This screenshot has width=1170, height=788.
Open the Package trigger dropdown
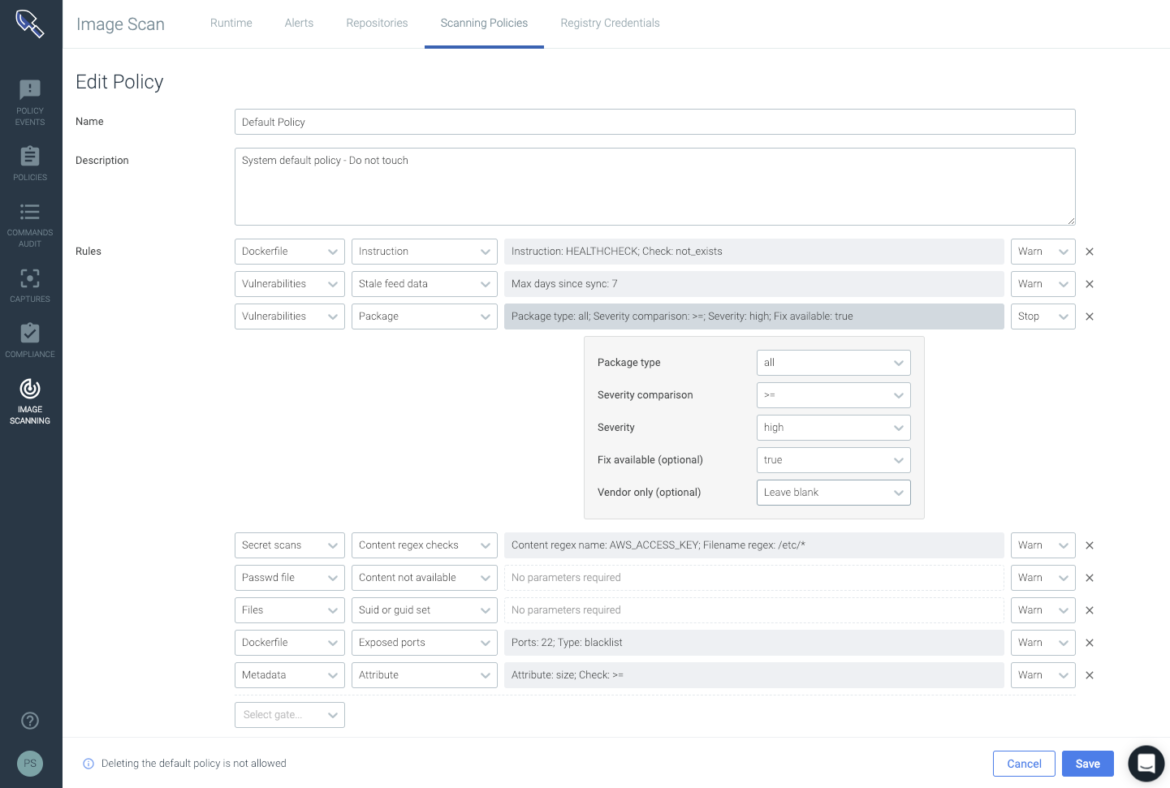(x=425, y=316)
